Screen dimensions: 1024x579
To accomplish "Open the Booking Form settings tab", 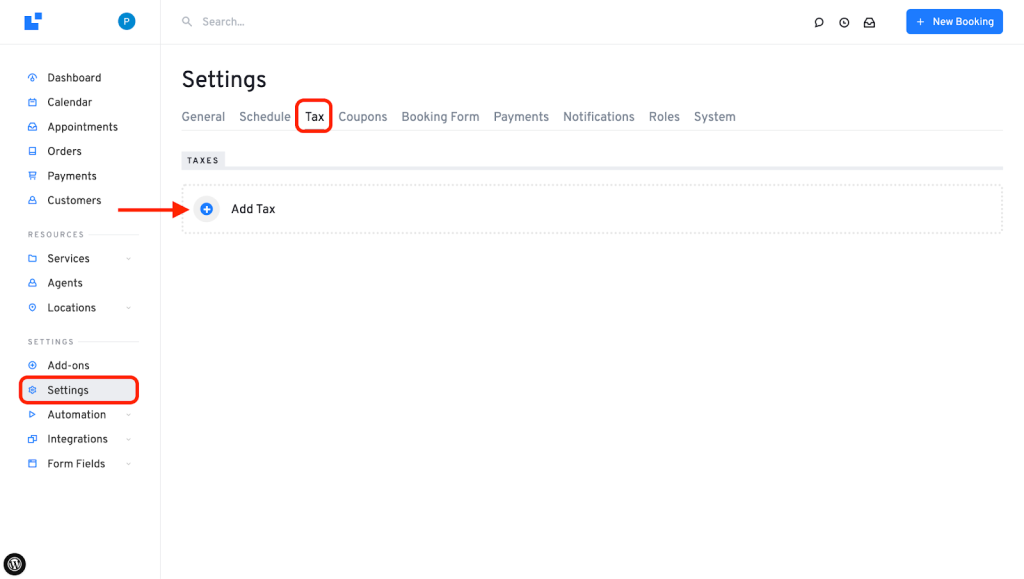I will (440, 117).
